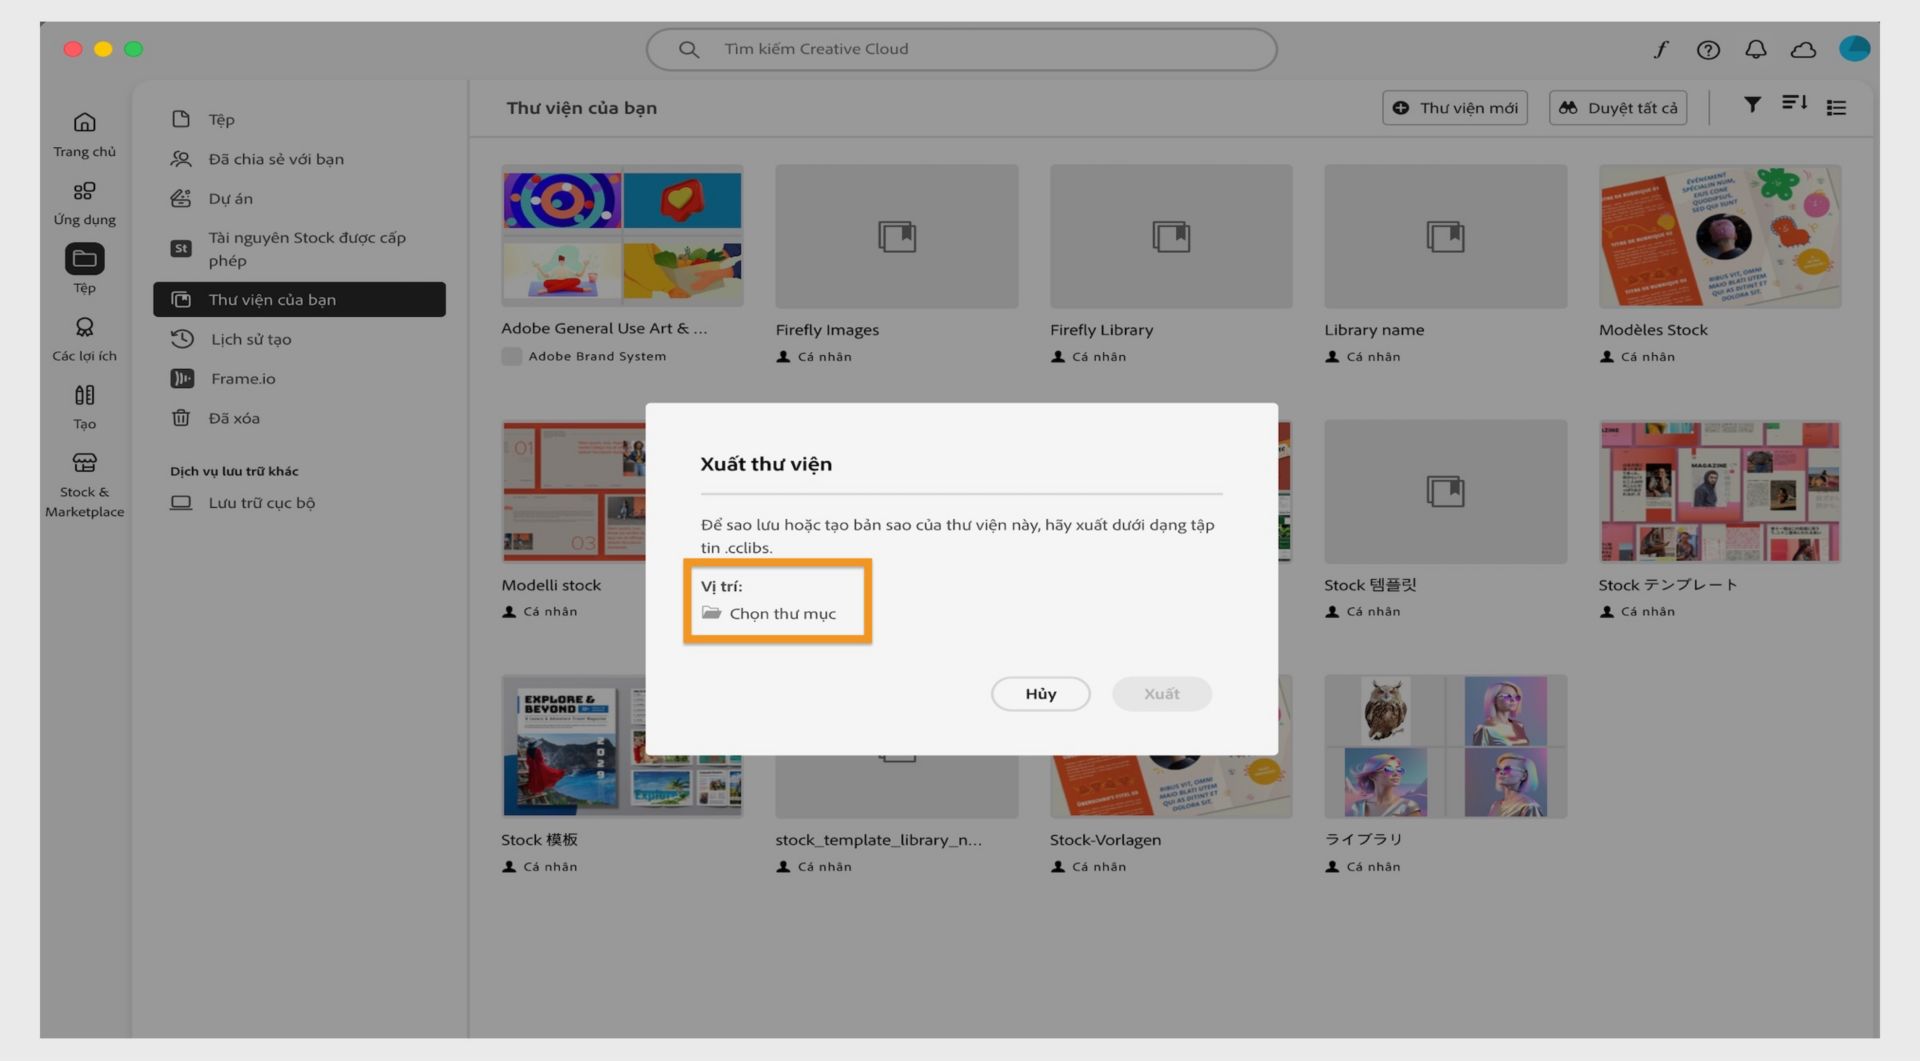Click the Dự án project icon
This screenshot has width=1920, height=1061.
[181, 198]
